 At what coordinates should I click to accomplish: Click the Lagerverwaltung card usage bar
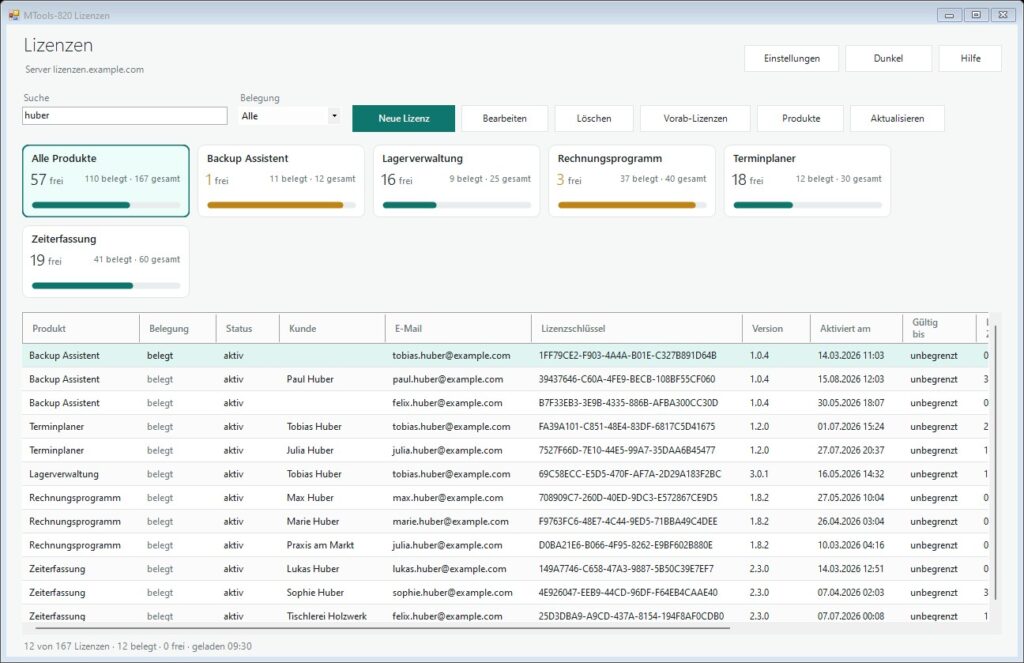(x=456, y=205)
